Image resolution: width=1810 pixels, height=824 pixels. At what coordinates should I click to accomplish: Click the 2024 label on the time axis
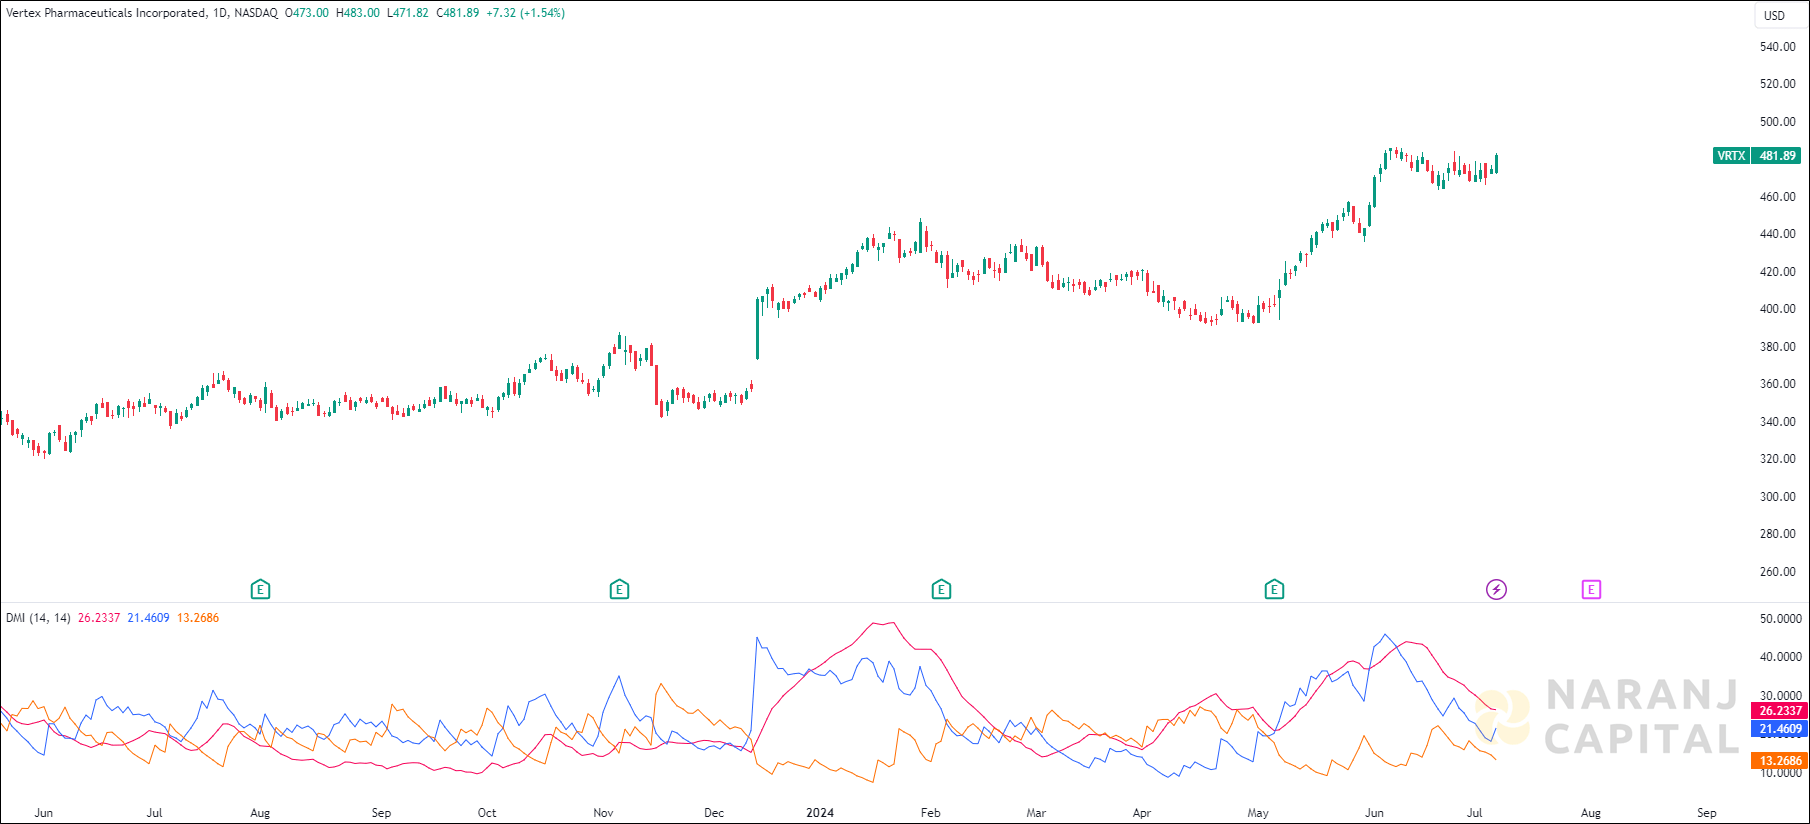[x=820, y=813]
